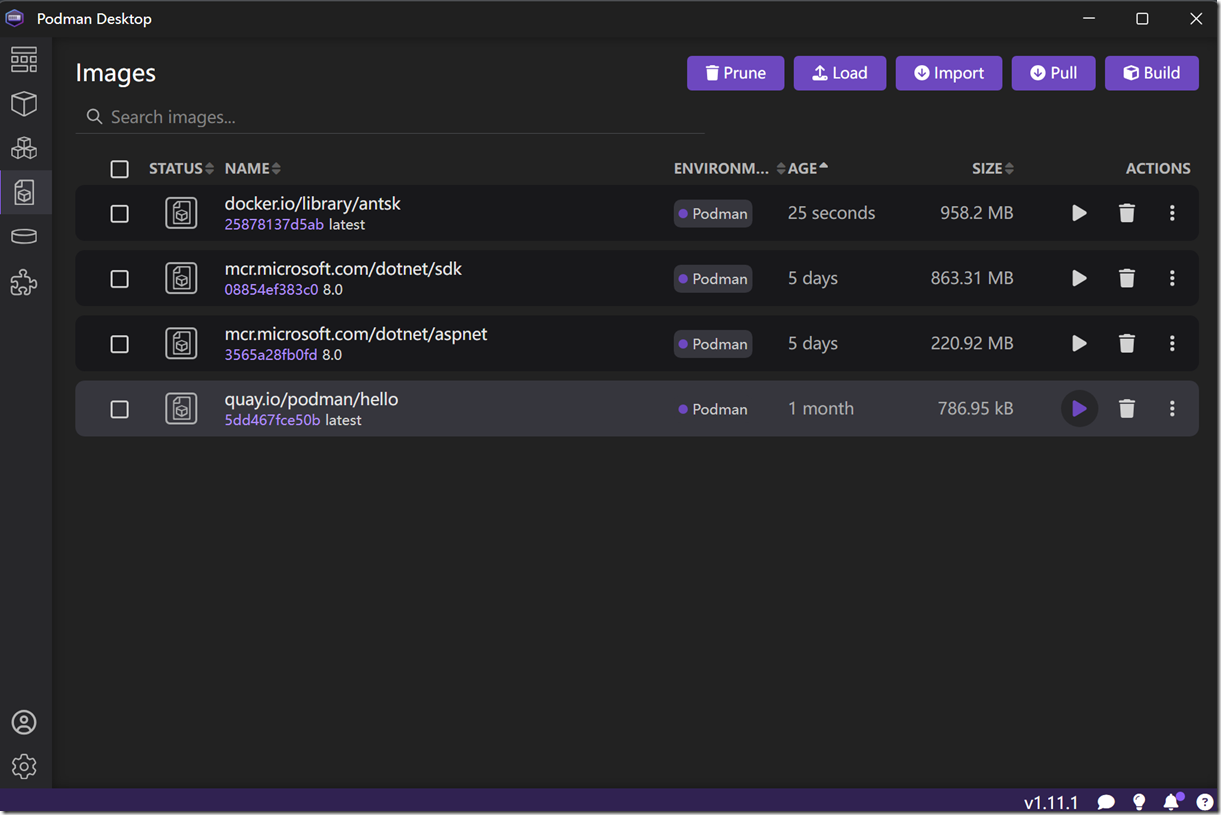The image size is (1221, 815).
Task: Click the Podman badge in antsk row
Action: 713,213
